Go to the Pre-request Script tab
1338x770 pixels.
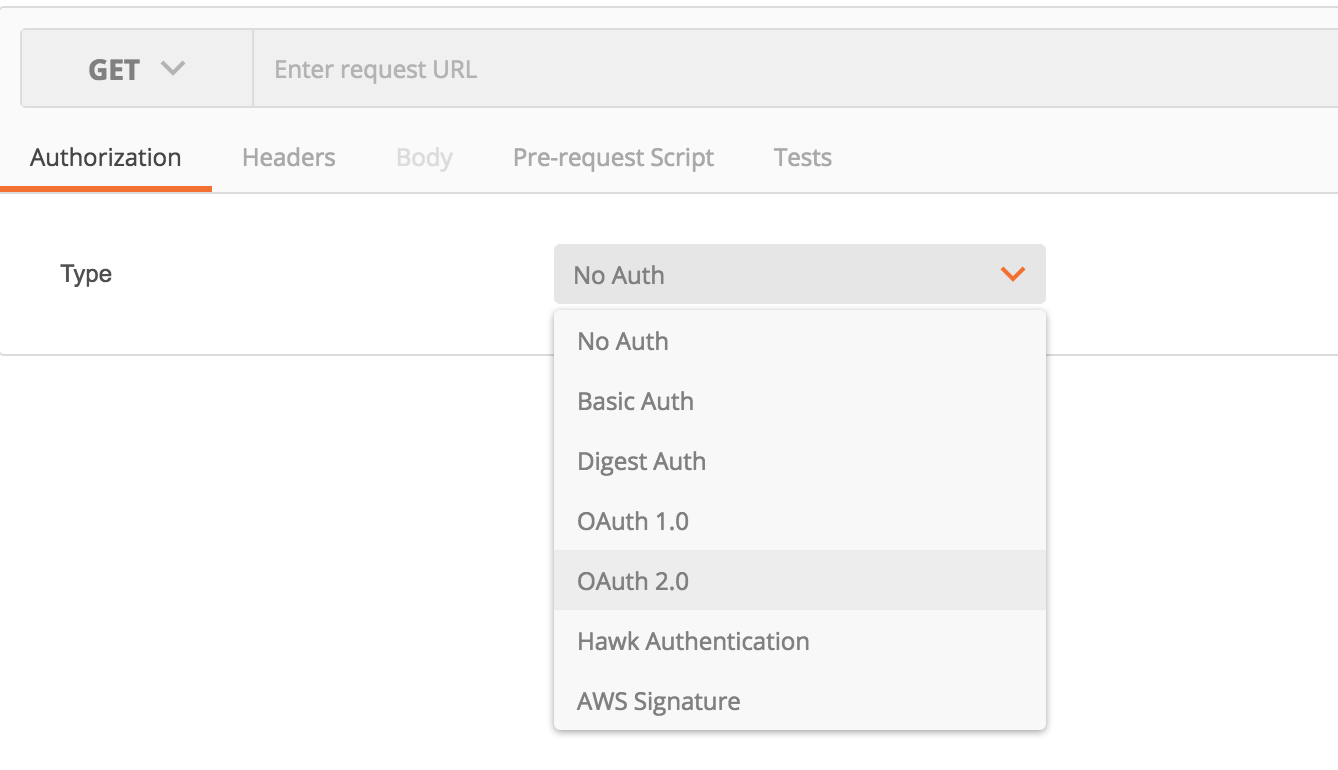point(613,157)
